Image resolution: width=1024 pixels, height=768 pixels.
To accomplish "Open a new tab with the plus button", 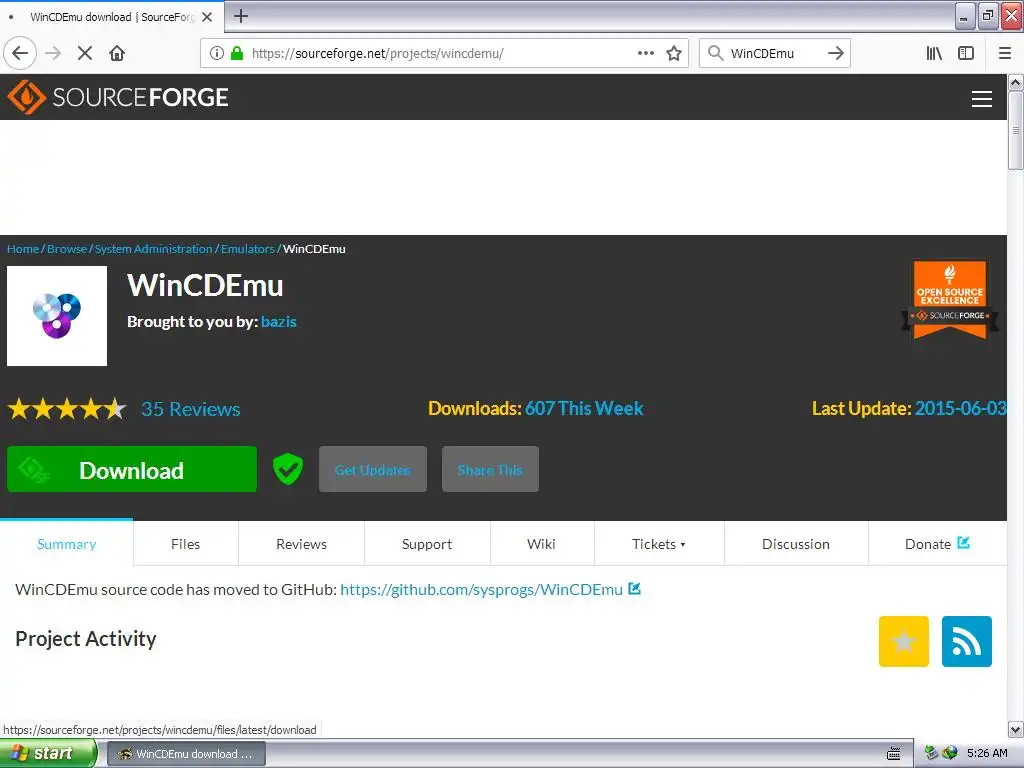I will click(x=241, y=16).
